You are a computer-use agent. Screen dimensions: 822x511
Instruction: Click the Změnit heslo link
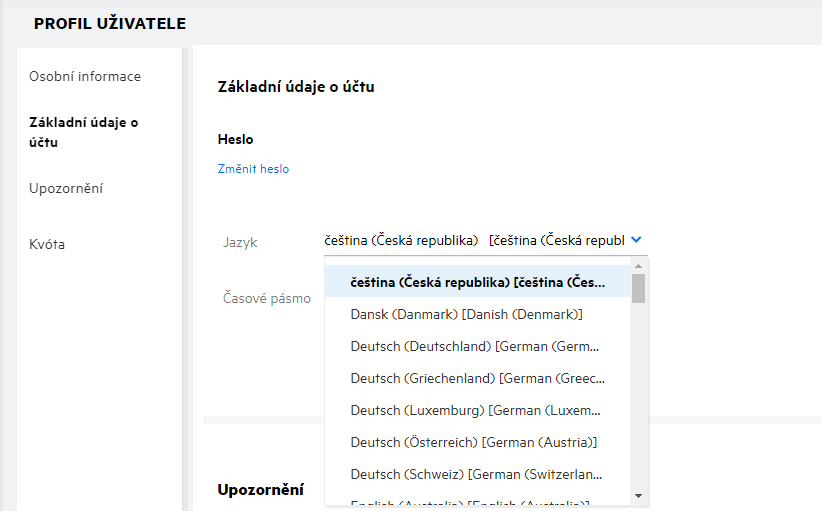pyautogui.click(x=253, y=169)
